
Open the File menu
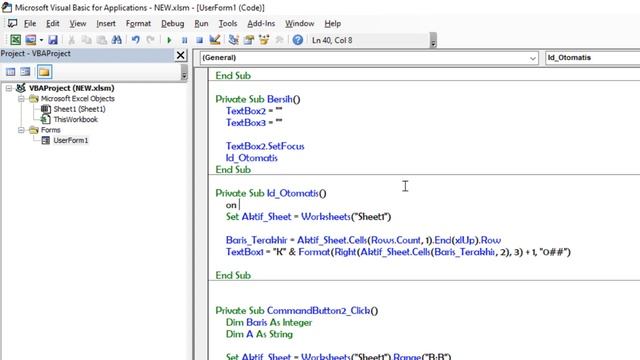point(30,24)
